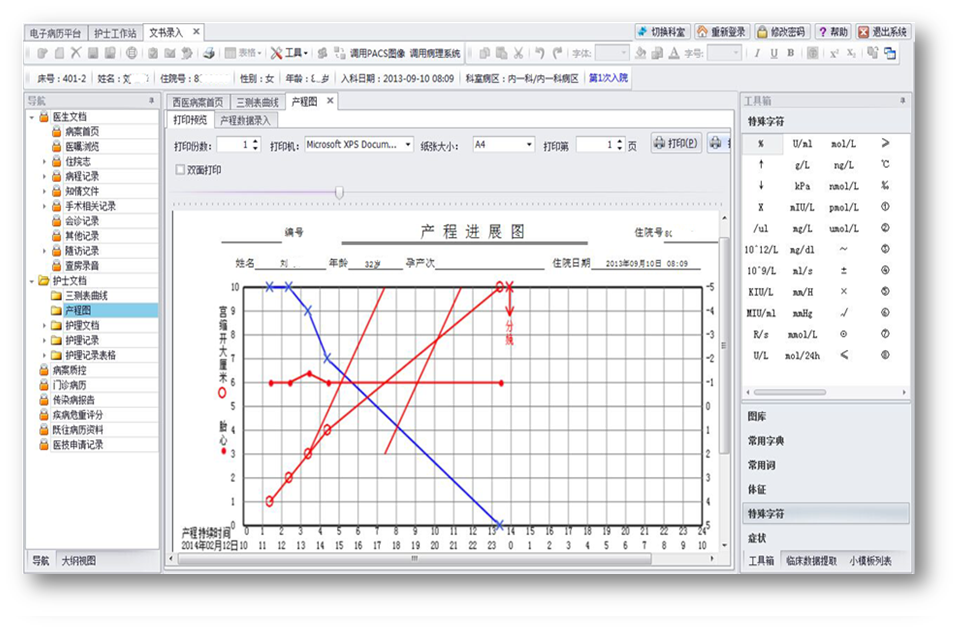957x631 pixels.
Task: Expand the 手术相关记录 tree folder
Action: pyautogui.click(x=44, y=206)
